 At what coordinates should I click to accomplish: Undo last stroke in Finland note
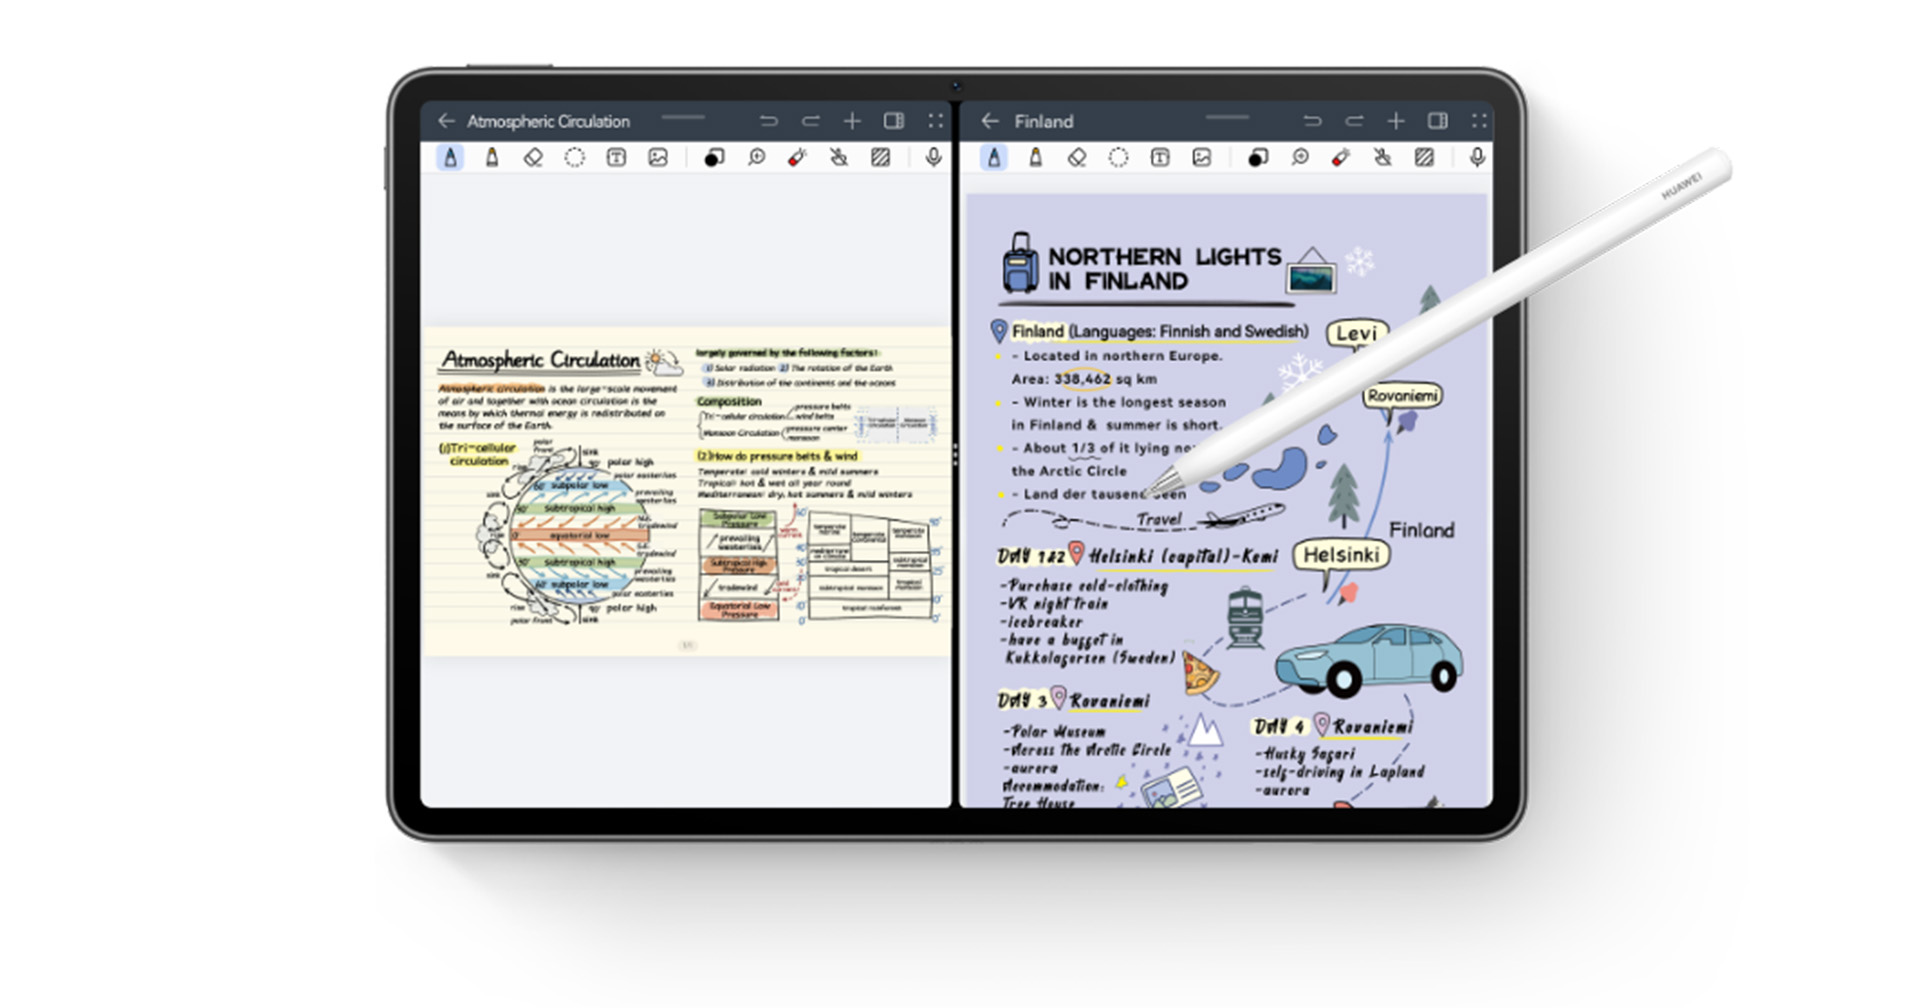[1312, 121]
